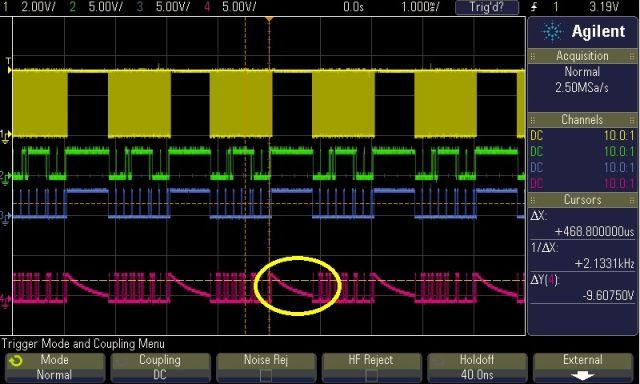Click the green DC 10.0:1 channel row
Image resolution: width=640 pixels, height=384 pixels.
(582, 151)
